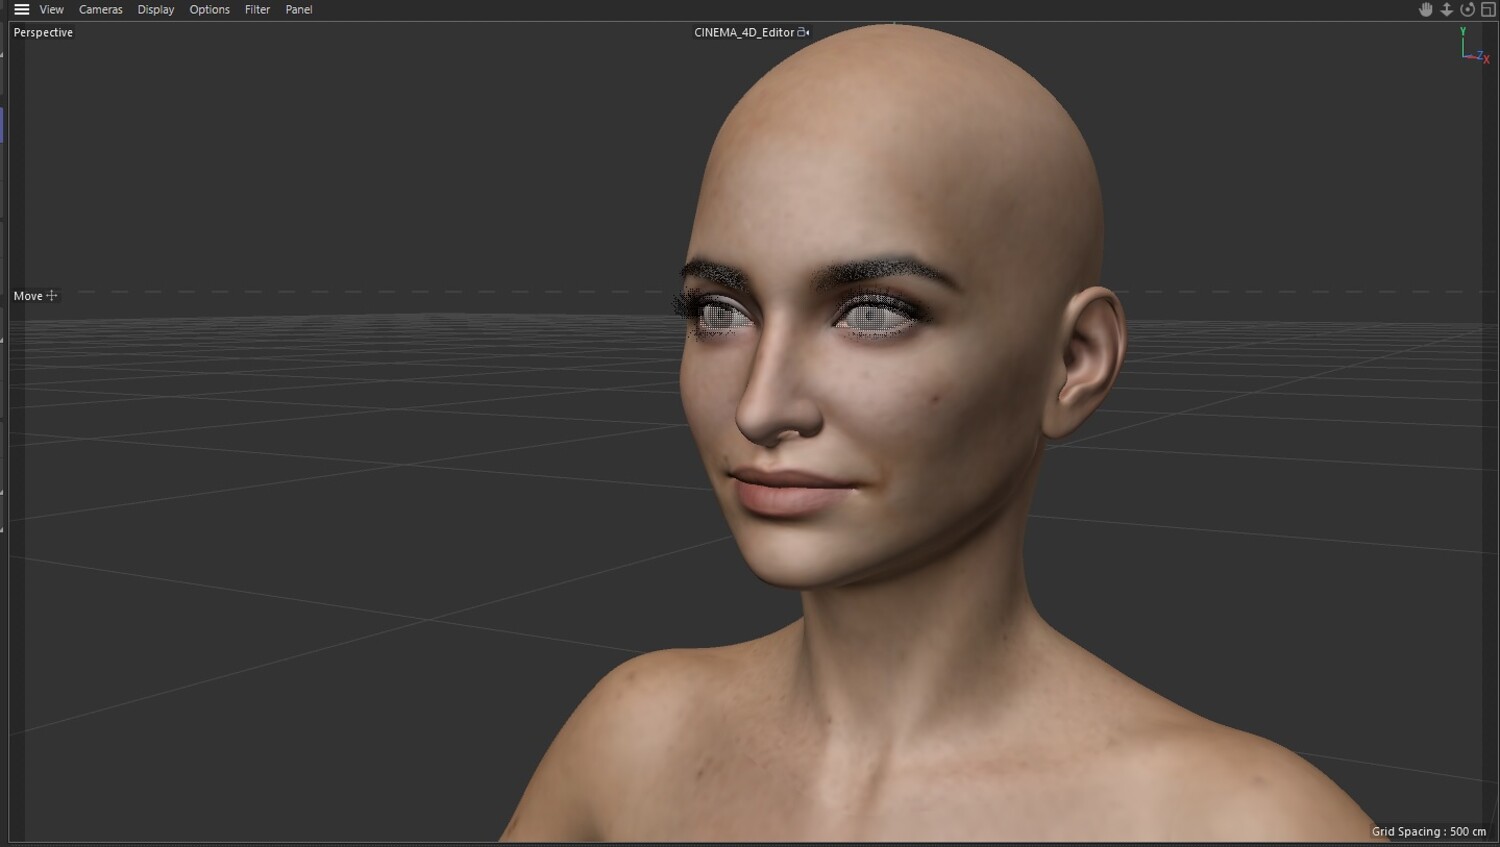Select the pan camera hand icon
The height and width of the screenshot is (847, 1500).
coord(1426,9)
